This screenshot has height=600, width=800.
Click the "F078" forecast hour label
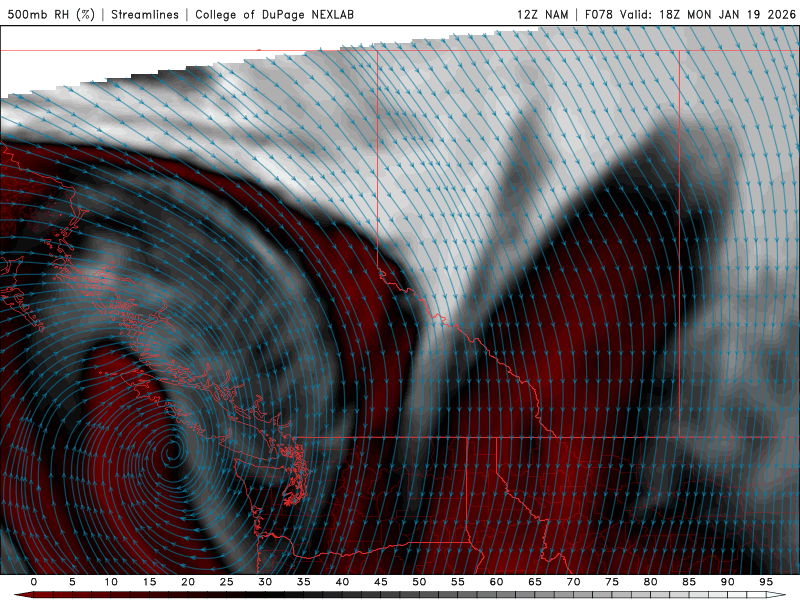click(599, 14)
